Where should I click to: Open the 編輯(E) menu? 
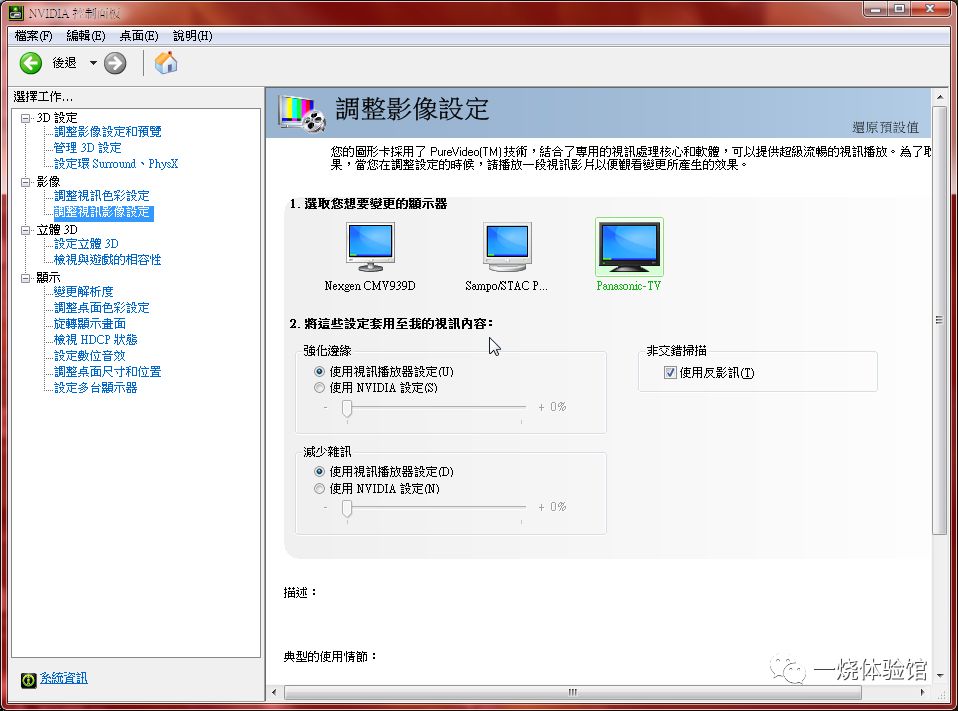click(86, 36)
